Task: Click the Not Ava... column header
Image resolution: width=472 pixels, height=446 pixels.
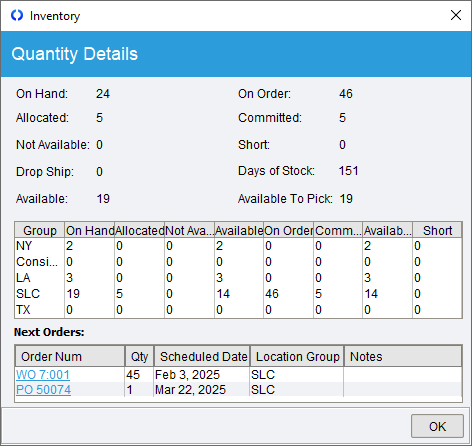Action: (189, 230)
